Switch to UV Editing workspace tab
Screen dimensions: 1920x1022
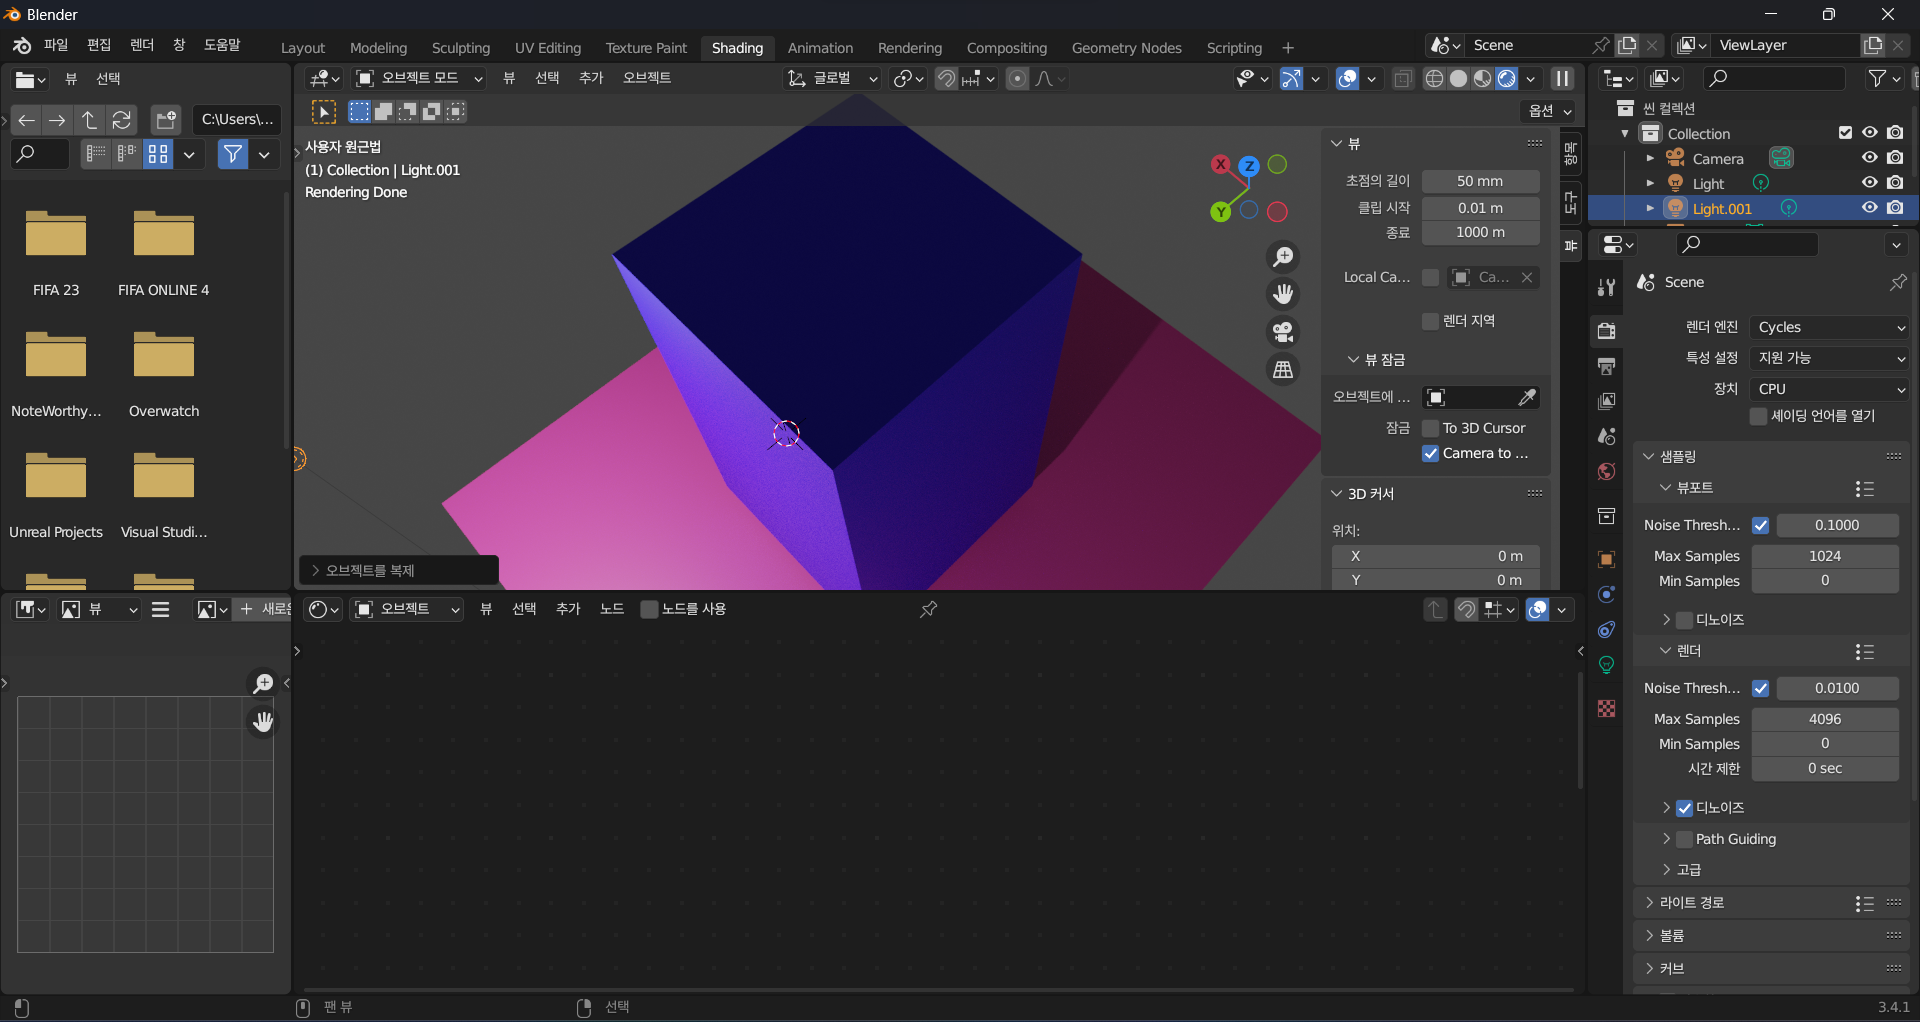click(547, 48)
